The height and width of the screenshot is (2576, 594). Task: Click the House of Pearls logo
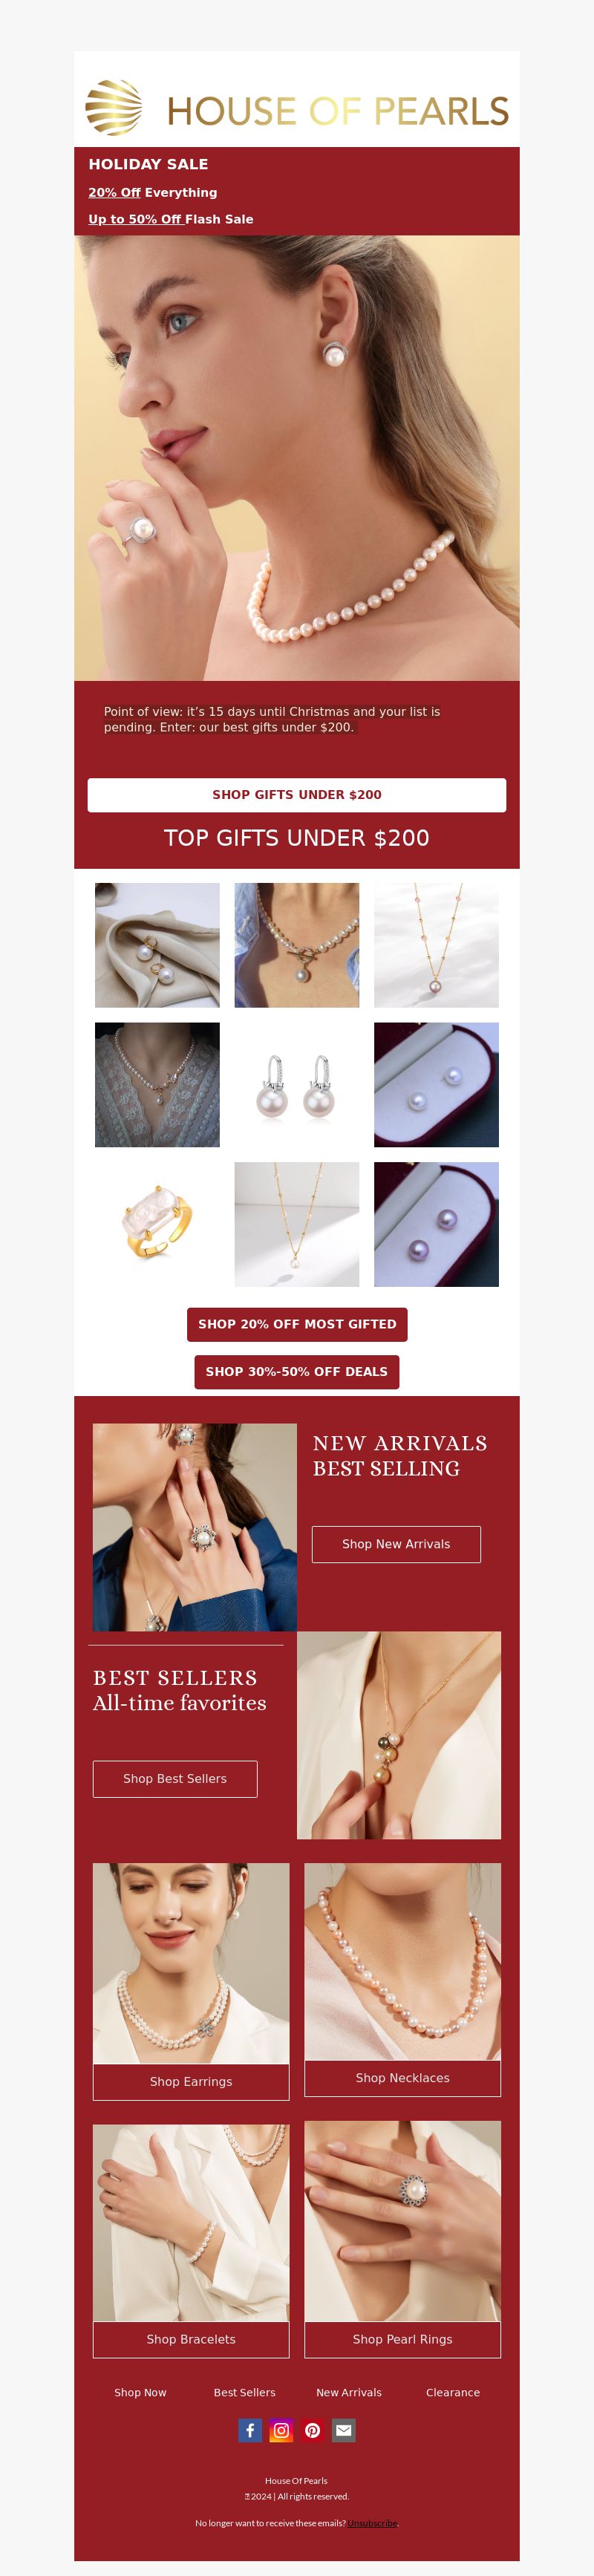click(297, 108)
